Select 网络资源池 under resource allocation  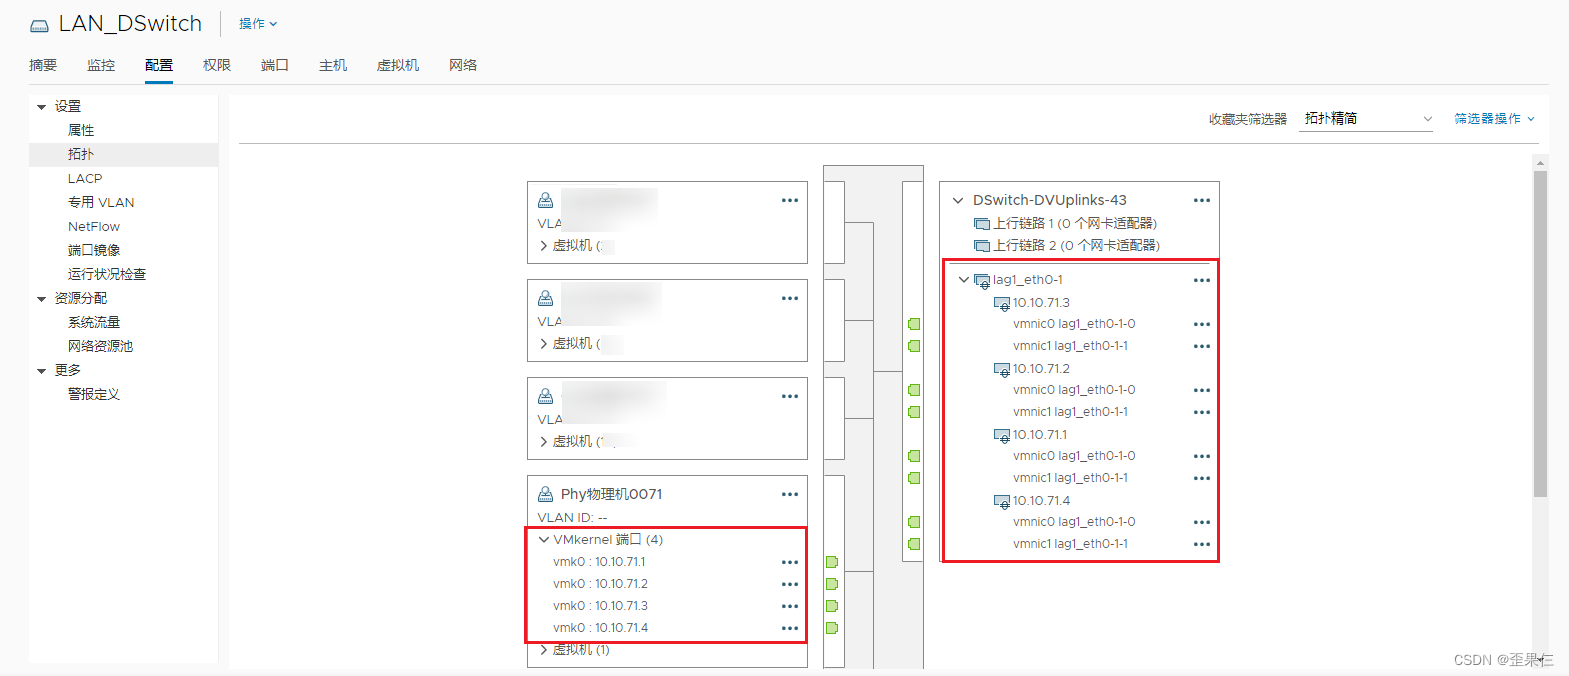tap(100, 346)
